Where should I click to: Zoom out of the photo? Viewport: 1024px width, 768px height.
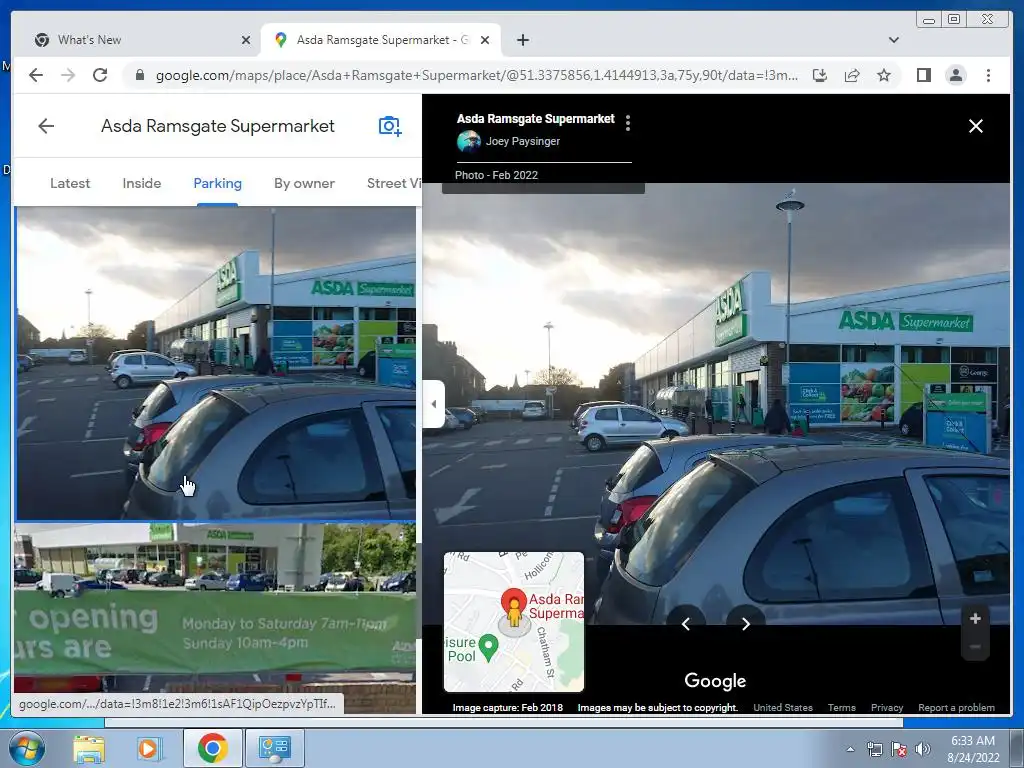coord(975,647)
